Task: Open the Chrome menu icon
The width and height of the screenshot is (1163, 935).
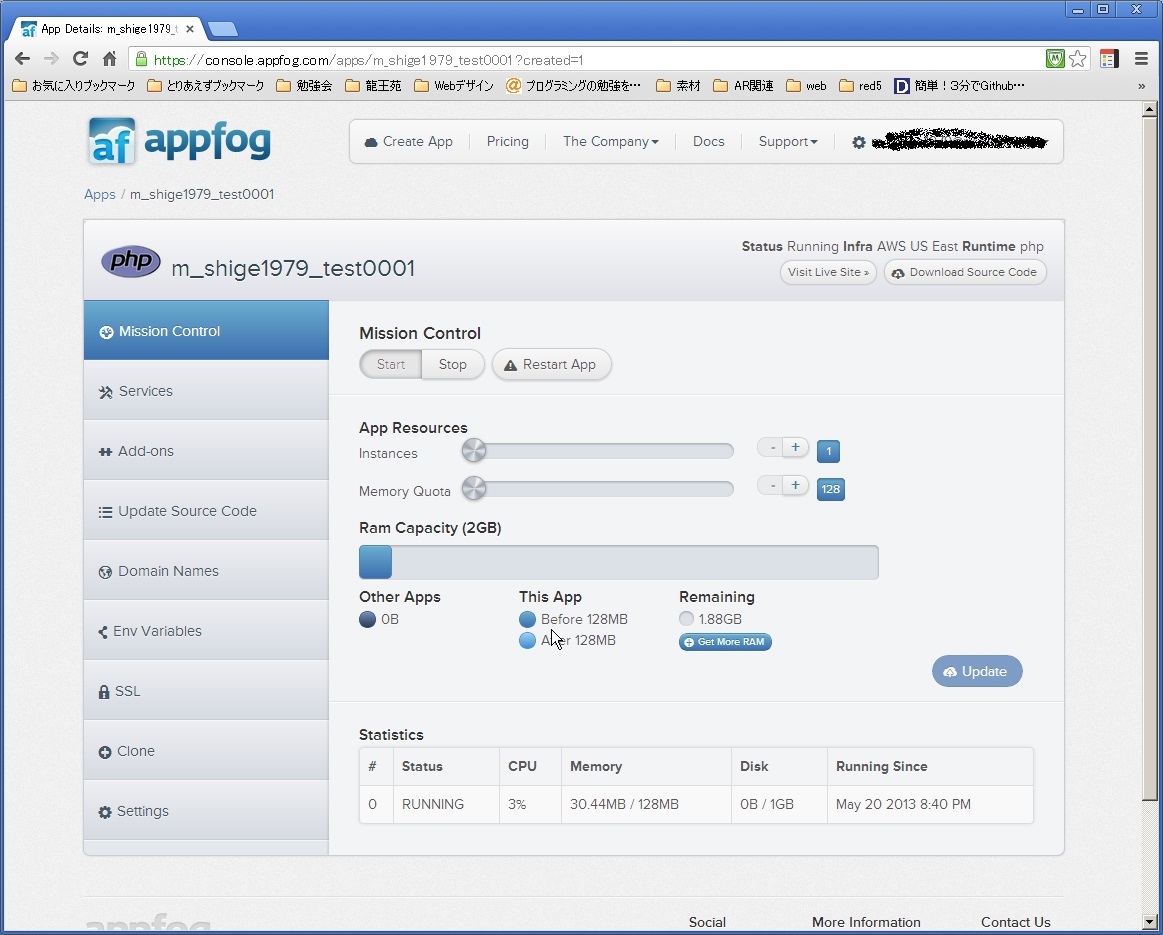Action: [1141, 59]
